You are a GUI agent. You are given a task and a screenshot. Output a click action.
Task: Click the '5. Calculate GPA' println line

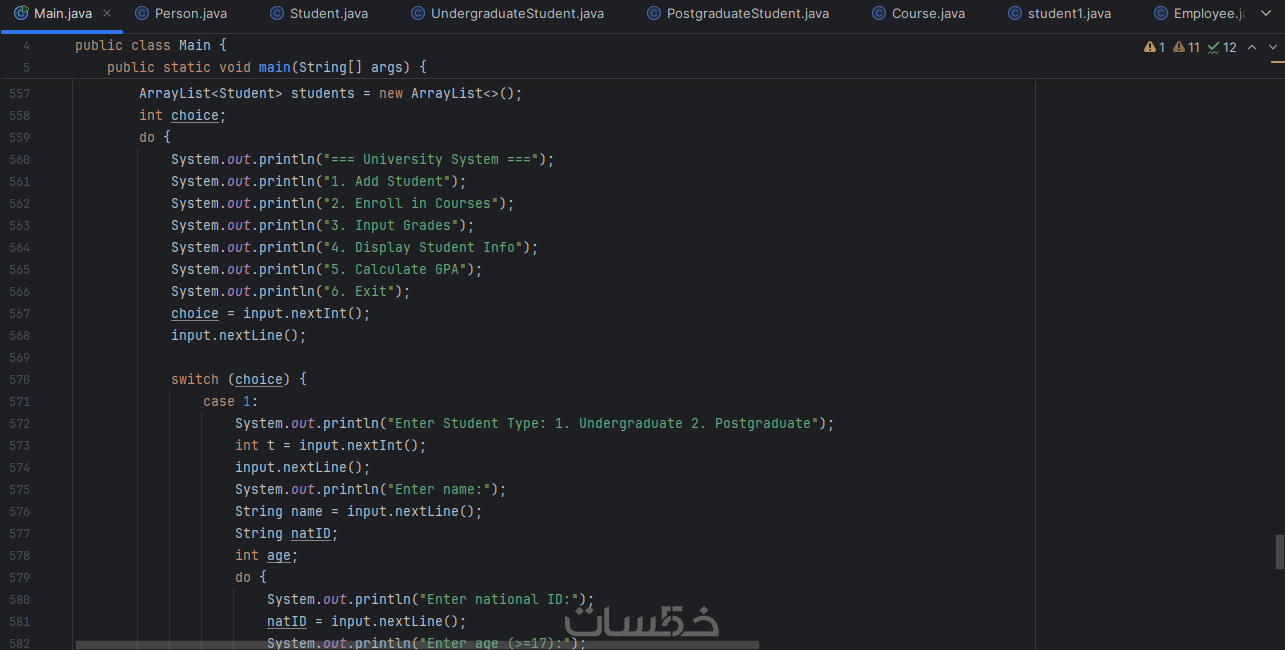(327, 269)
